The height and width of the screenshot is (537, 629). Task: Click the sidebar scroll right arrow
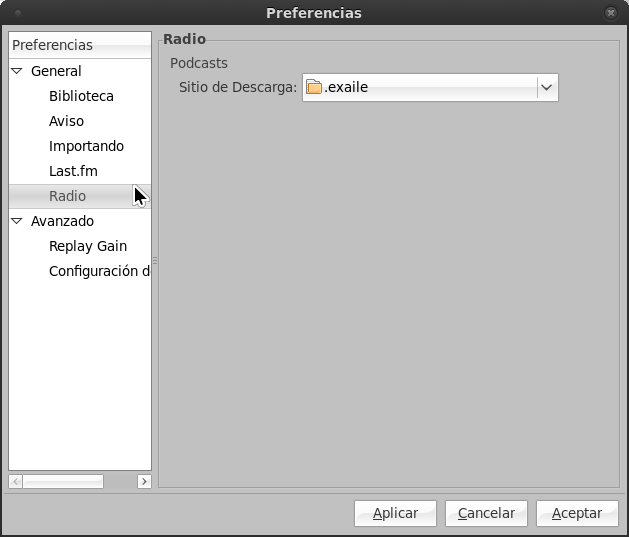pos(144,481)
